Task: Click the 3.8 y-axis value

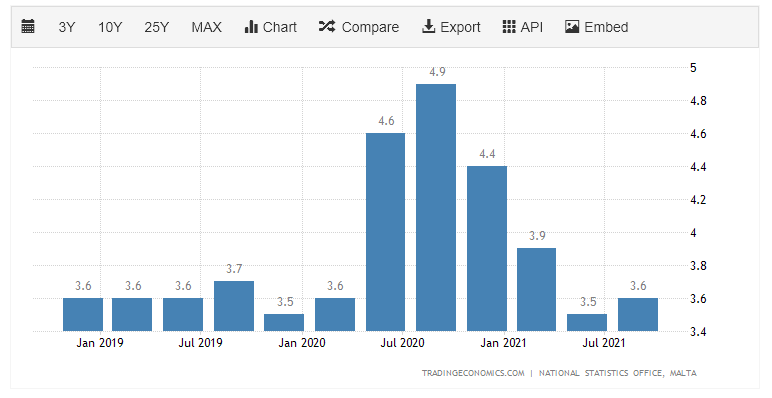Action: click(x=698, y=266)
